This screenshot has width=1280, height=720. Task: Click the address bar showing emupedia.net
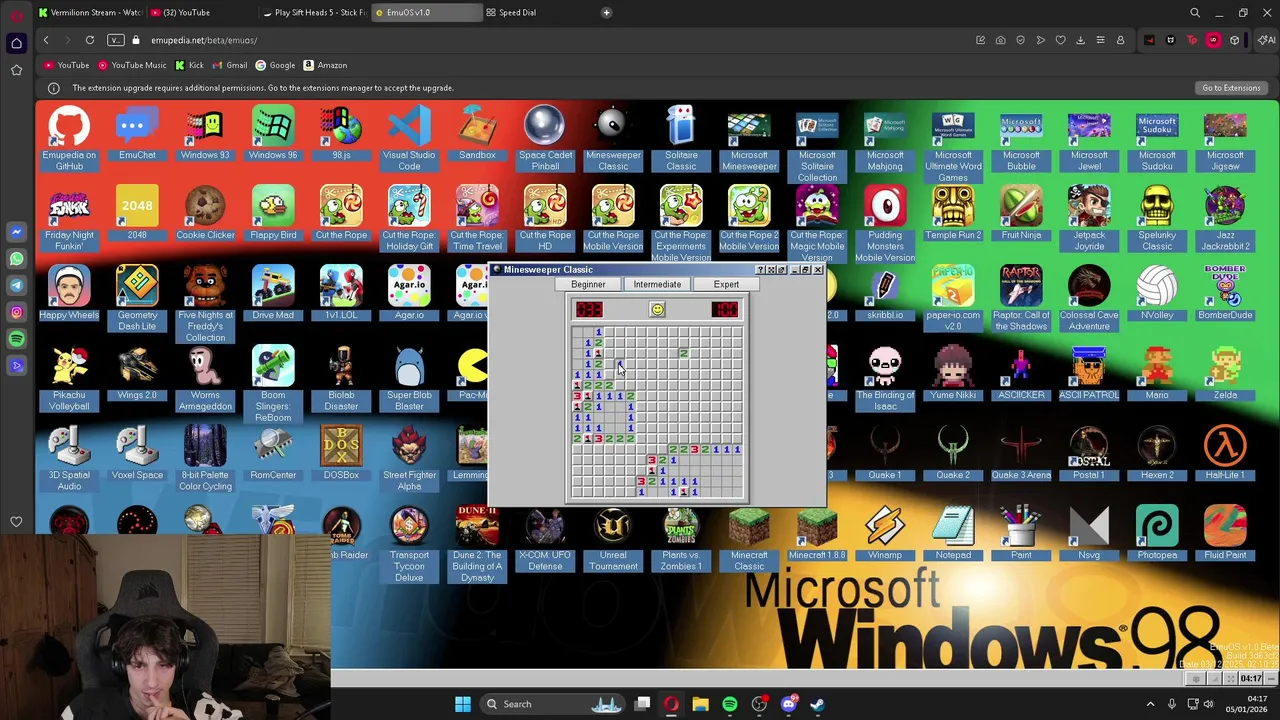[x=540, y=40]
